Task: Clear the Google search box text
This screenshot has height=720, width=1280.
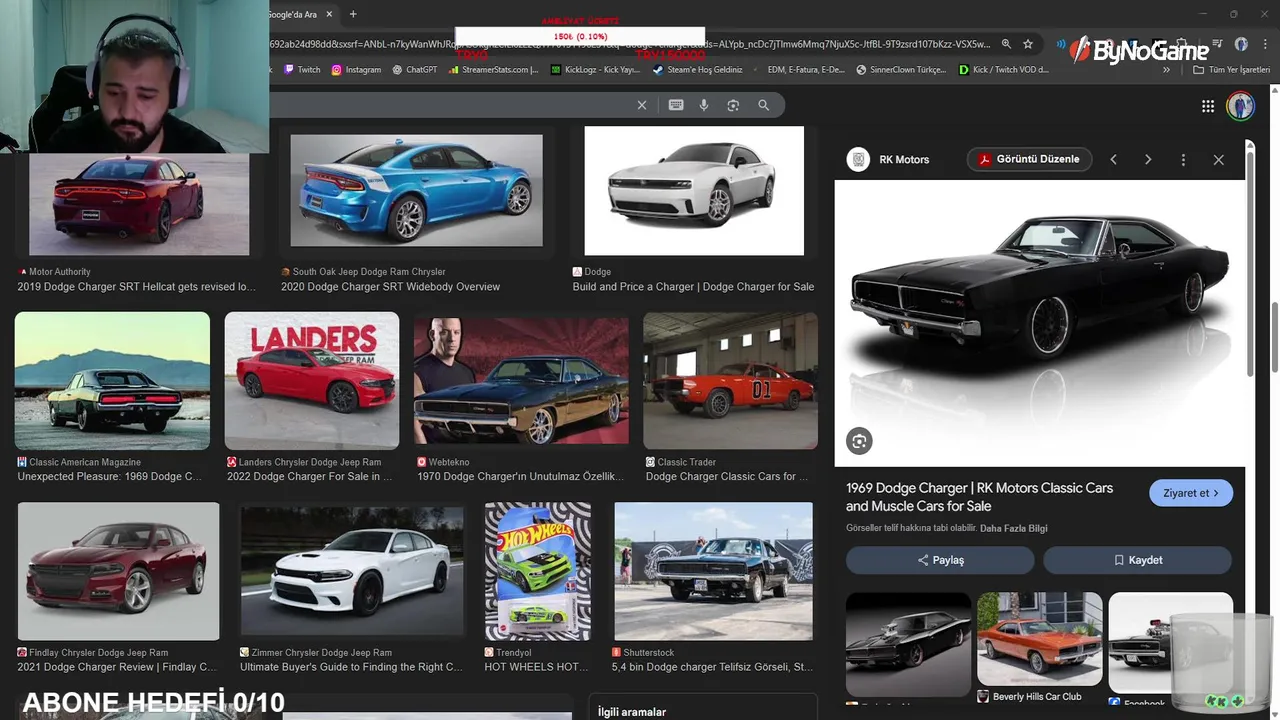Action: point(642,105)
